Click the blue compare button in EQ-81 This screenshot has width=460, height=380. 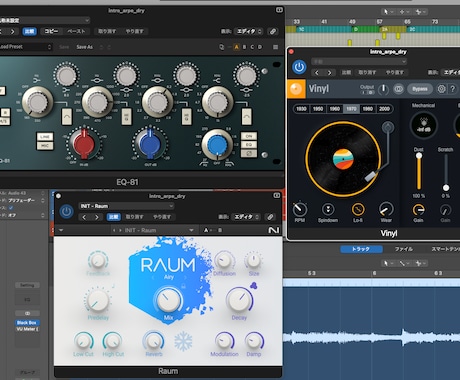pos(30,31)
